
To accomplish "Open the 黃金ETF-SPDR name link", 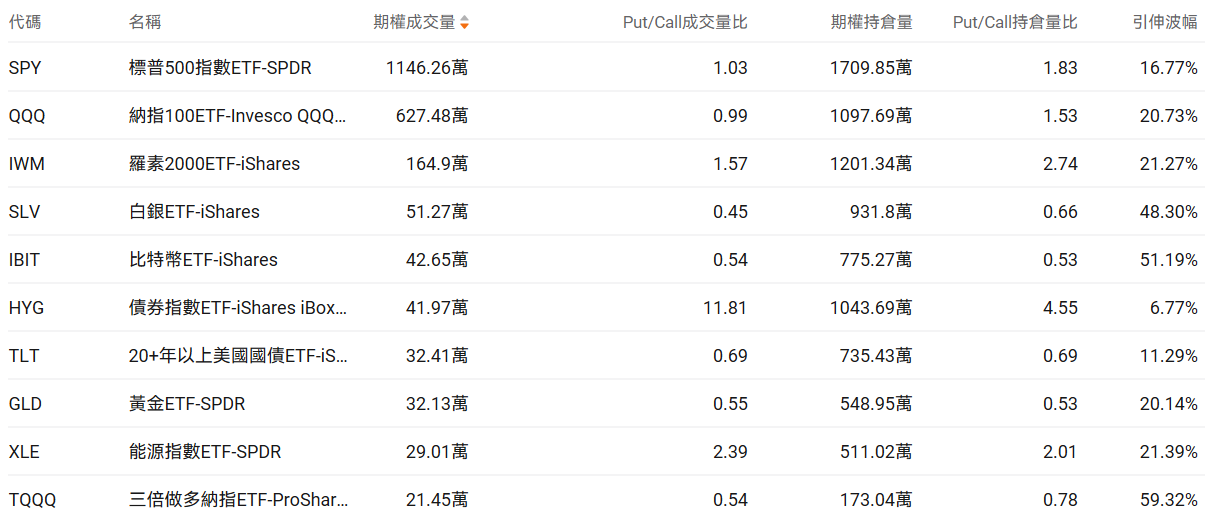I will (187, 404).
